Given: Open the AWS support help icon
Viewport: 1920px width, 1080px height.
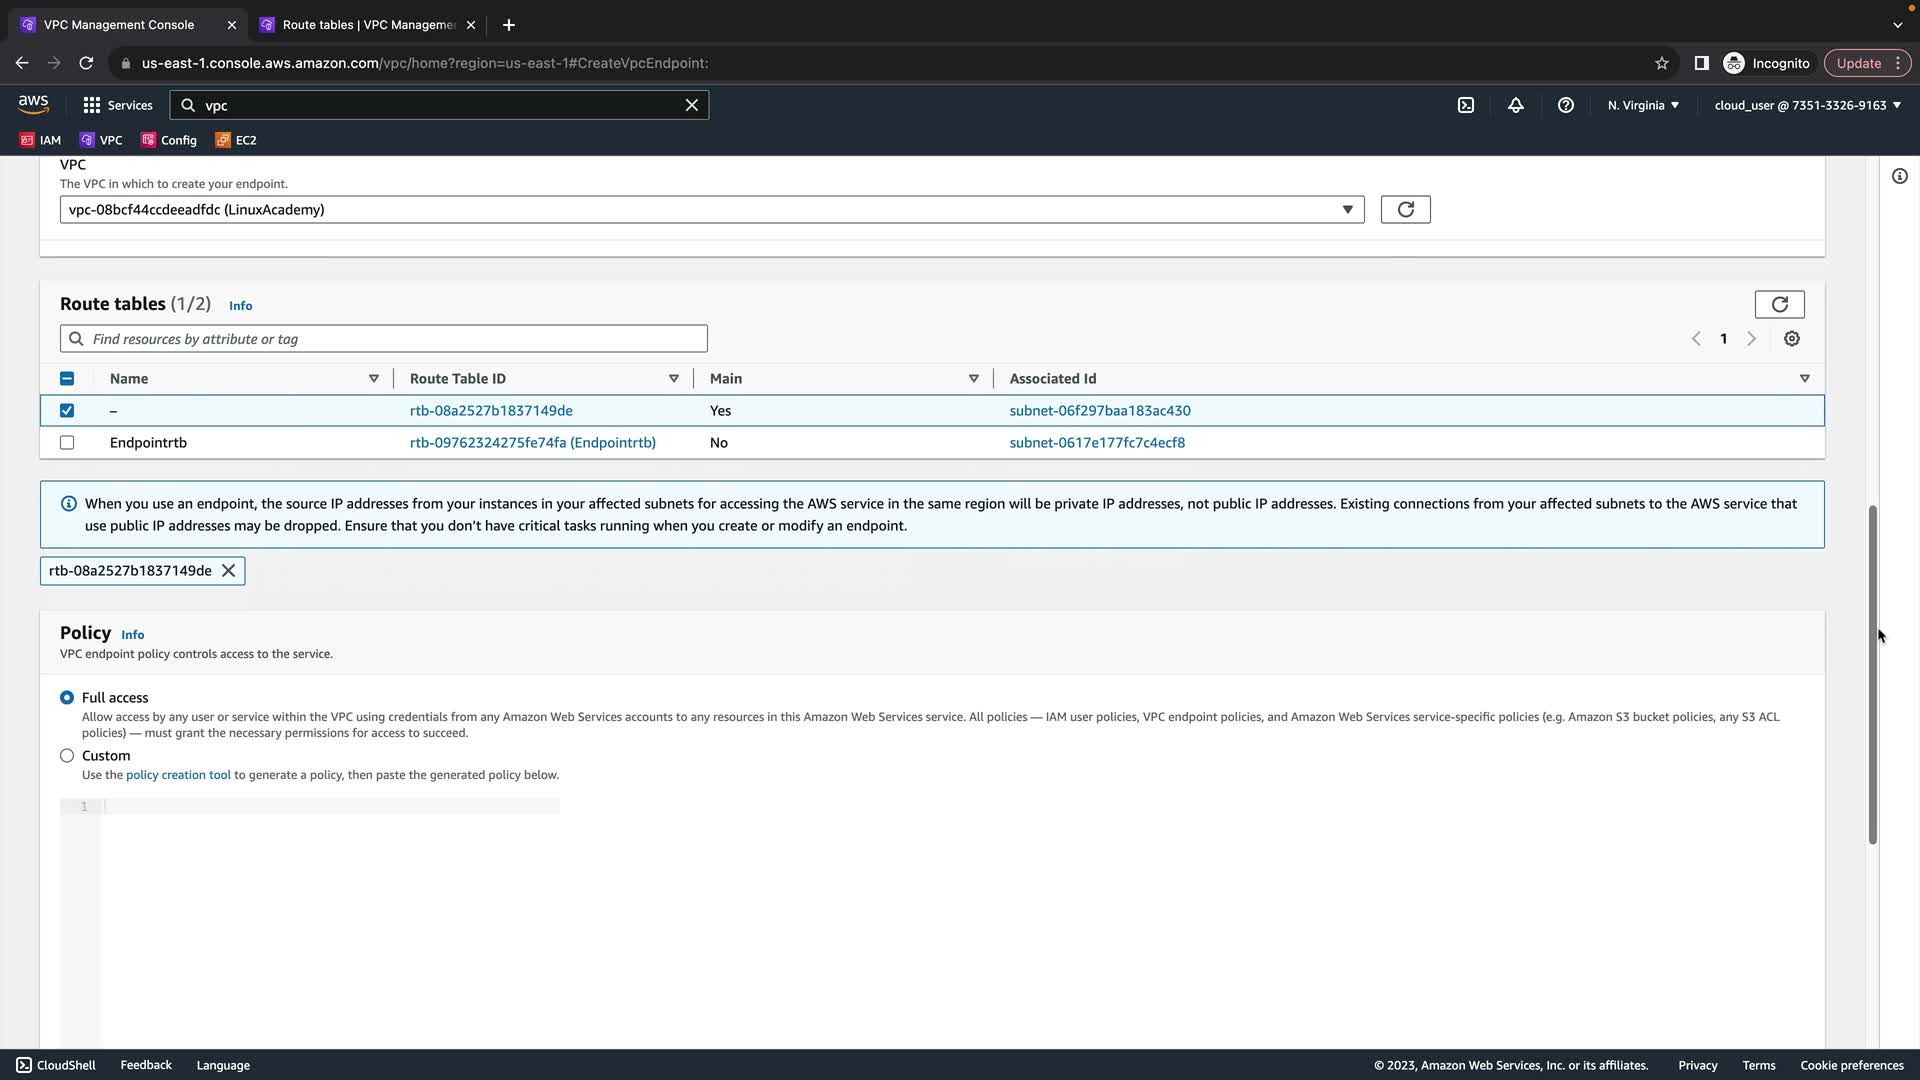Looking at the screenshot, I should (1565, 105).
